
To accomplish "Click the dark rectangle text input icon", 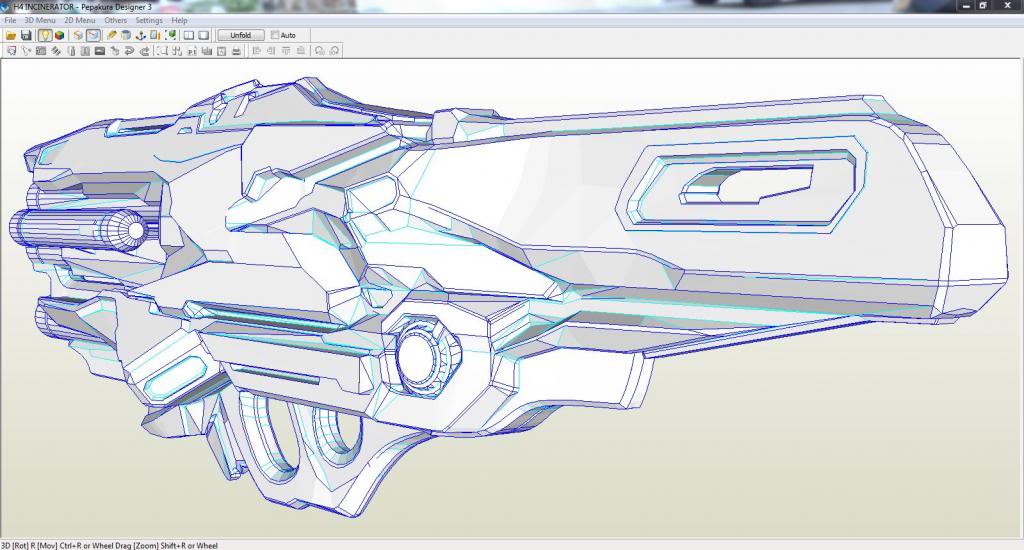I will tap(100, 51).
